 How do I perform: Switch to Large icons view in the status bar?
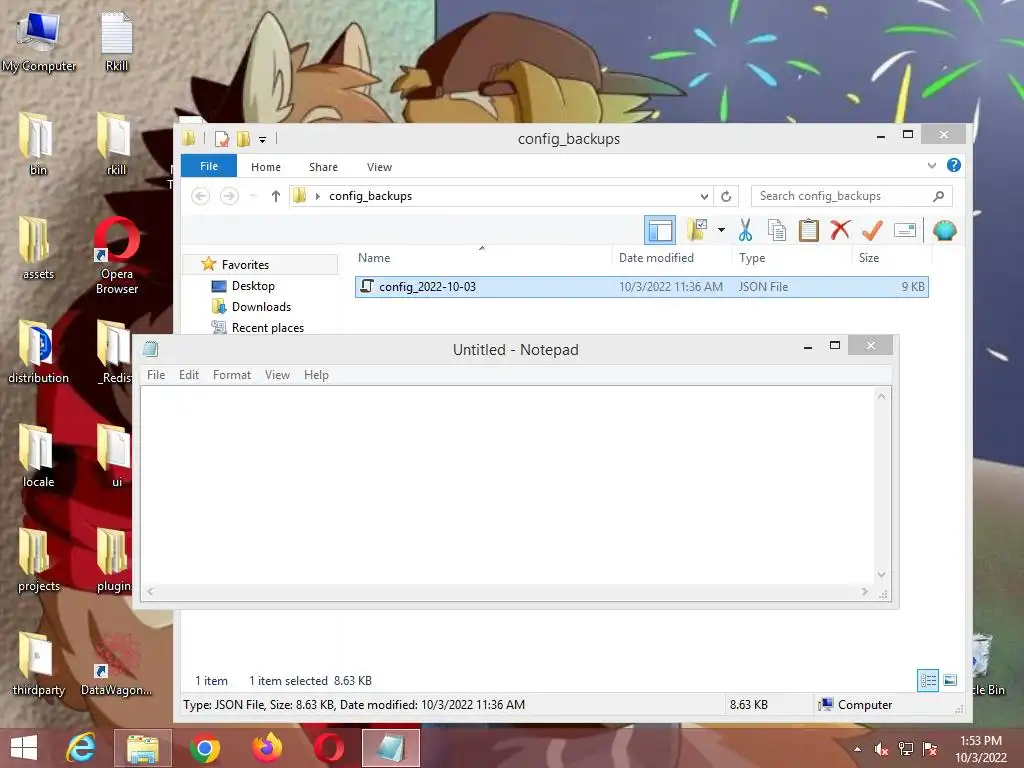(x=950, y=680)
